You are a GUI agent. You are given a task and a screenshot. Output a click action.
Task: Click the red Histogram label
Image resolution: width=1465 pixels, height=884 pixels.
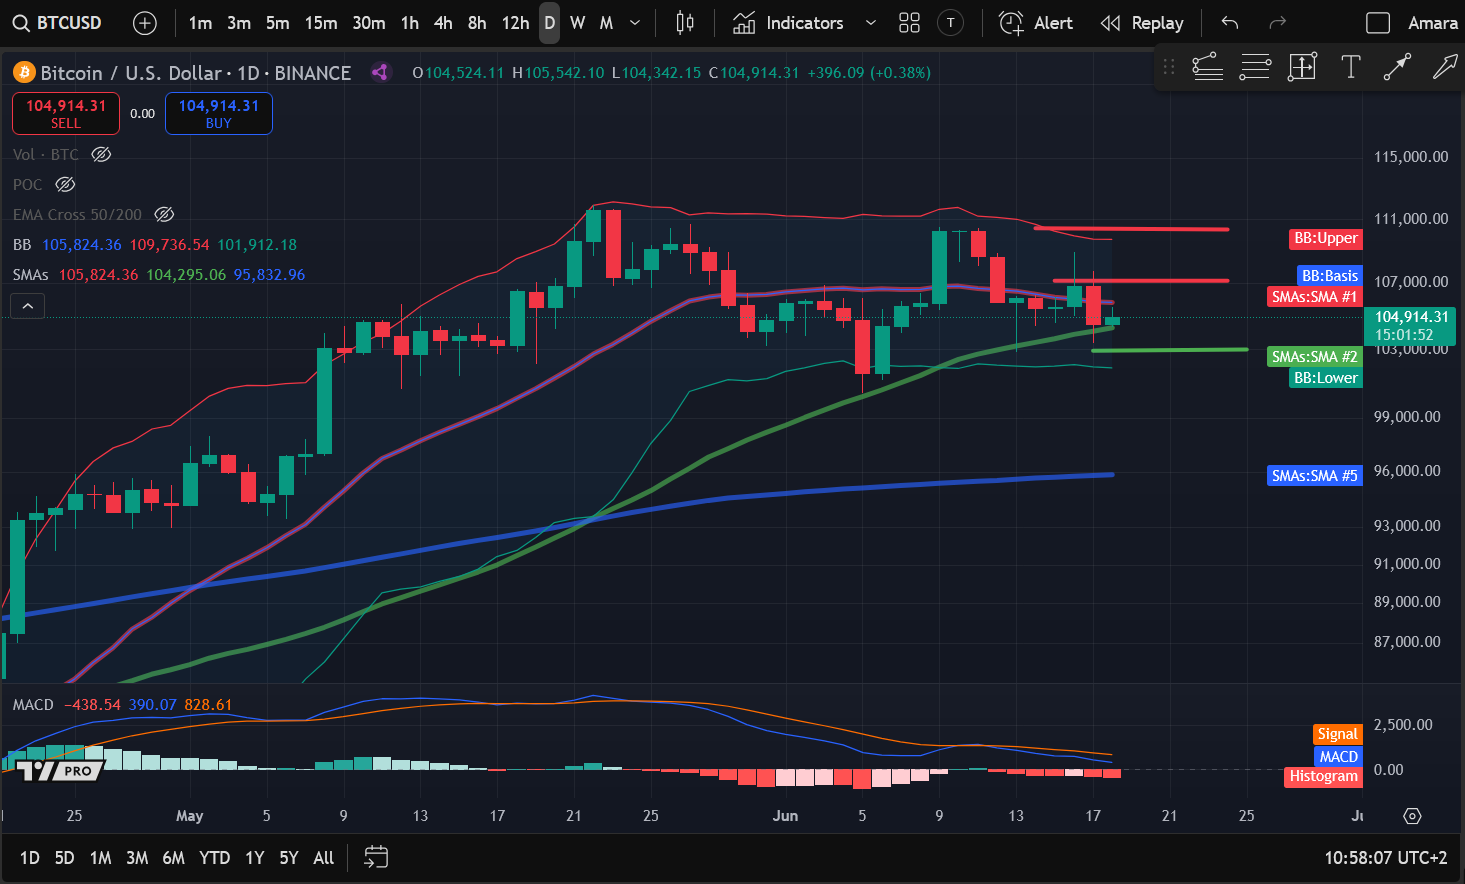pyautogui.click(x=1323, y=776)
